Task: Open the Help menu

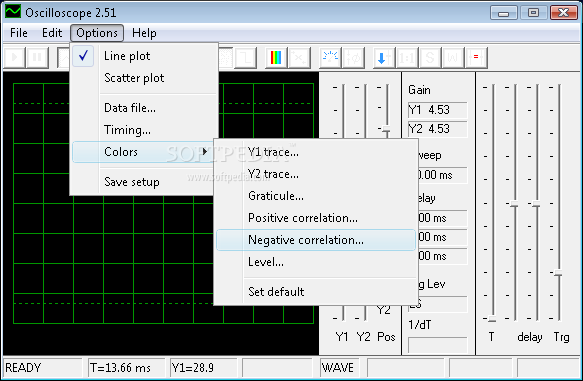Action: pos(144,33)
